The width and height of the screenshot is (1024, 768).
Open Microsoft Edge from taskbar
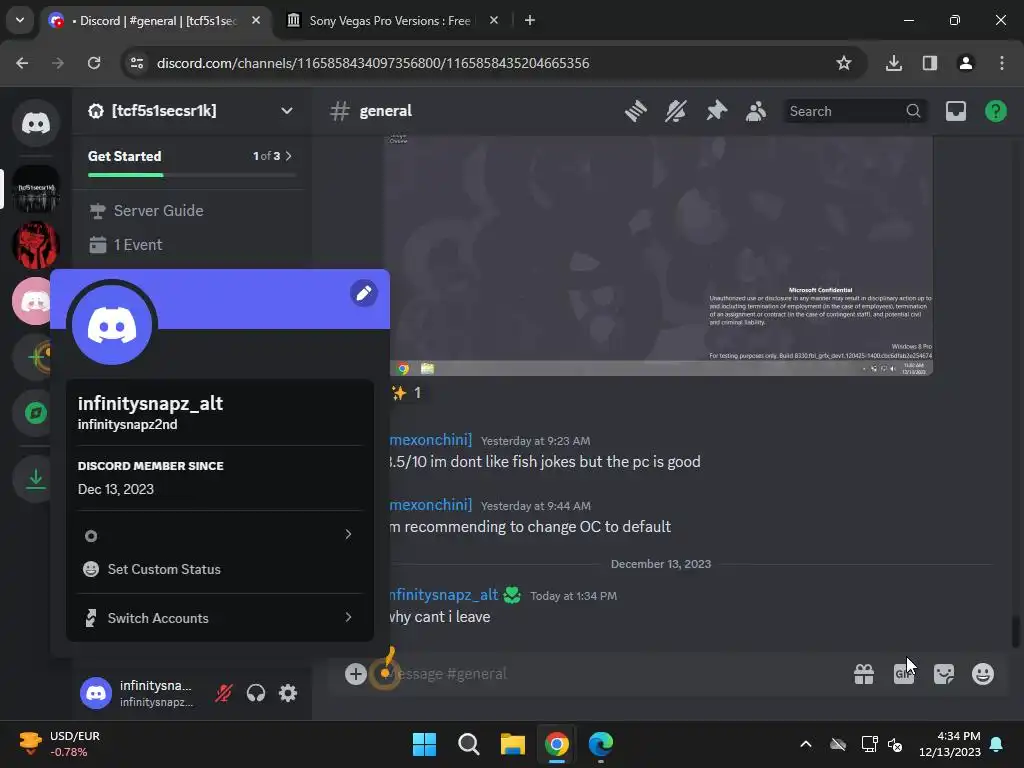(601, 744)
